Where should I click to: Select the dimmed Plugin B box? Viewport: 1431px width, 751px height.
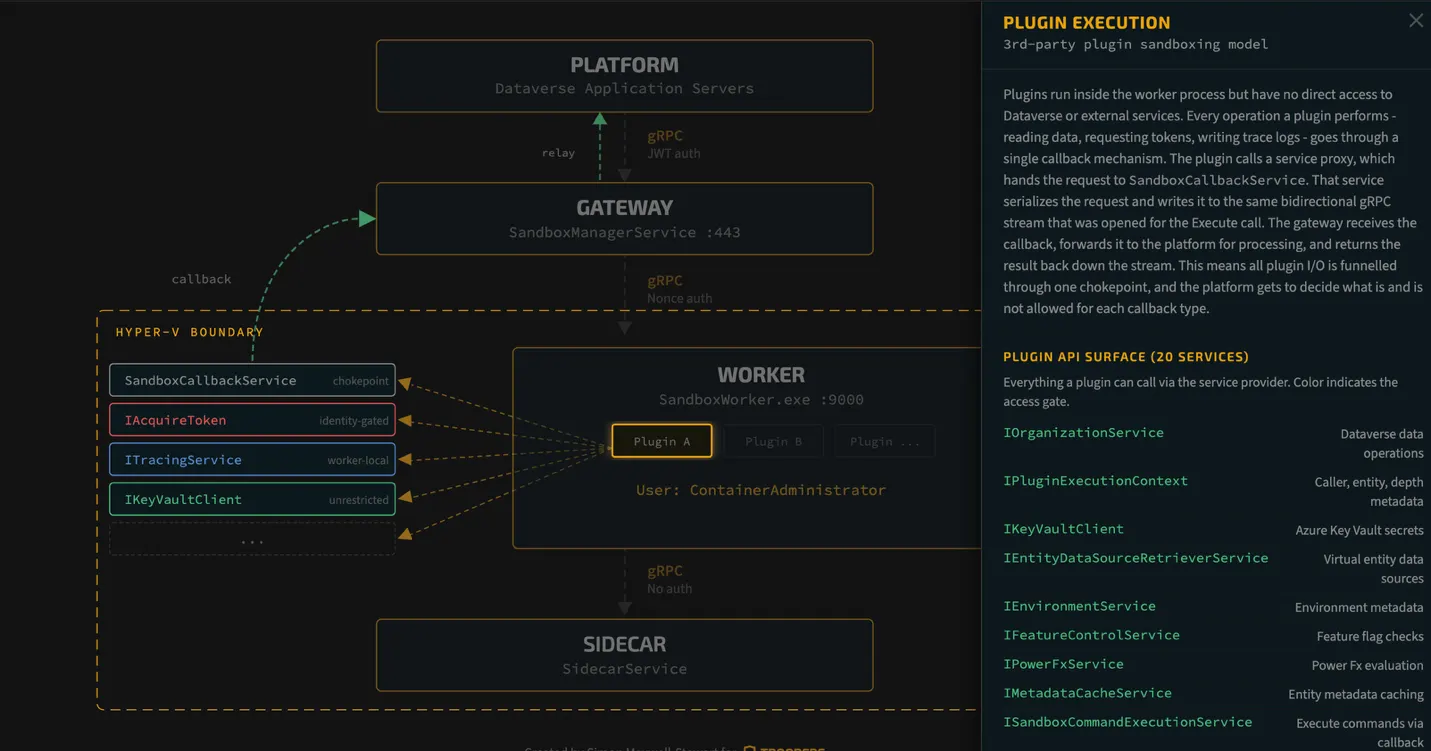773,441
